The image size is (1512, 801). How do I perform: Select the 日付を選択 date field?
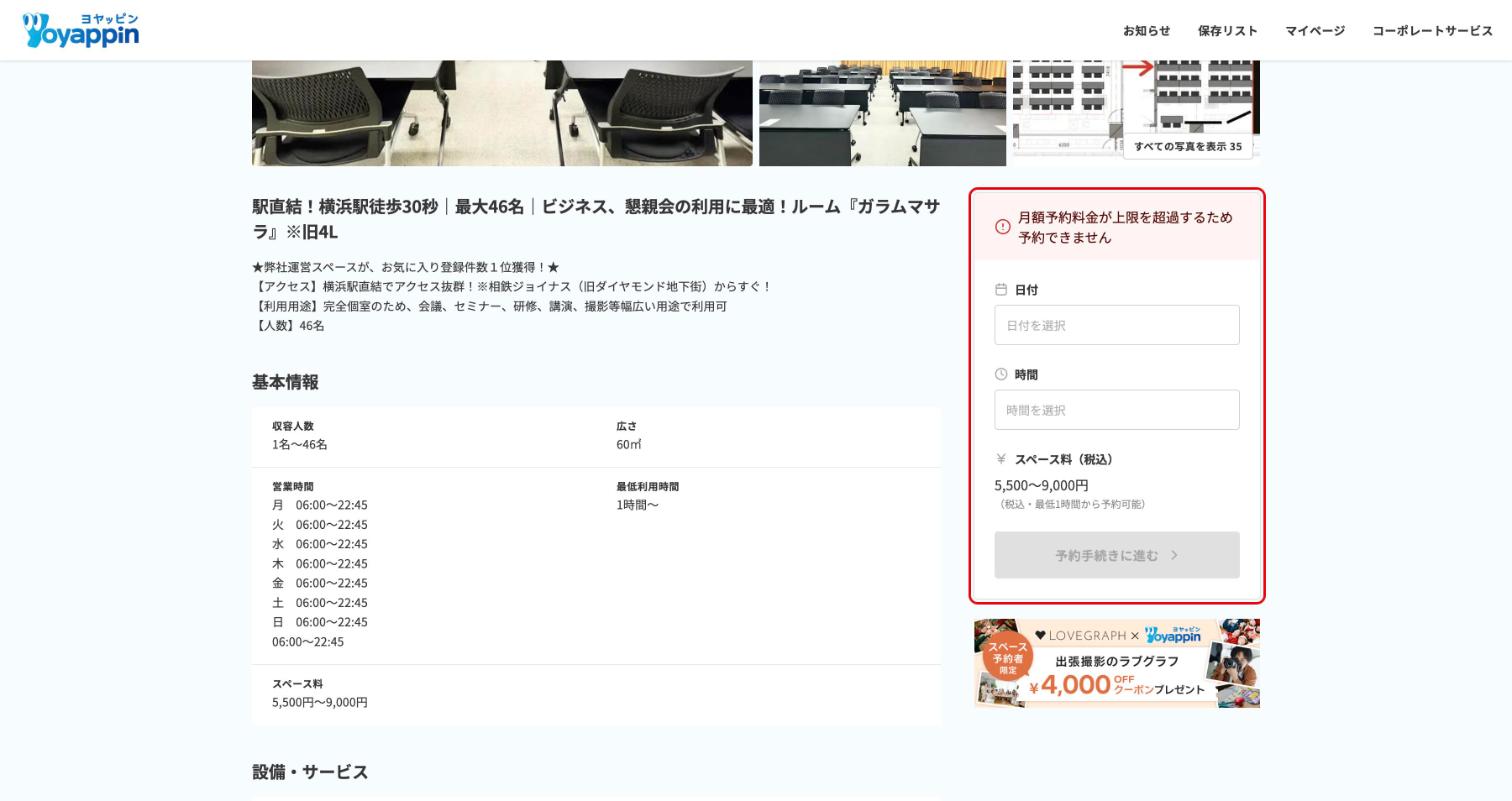pyautogui.click(x=1117, y=325)
